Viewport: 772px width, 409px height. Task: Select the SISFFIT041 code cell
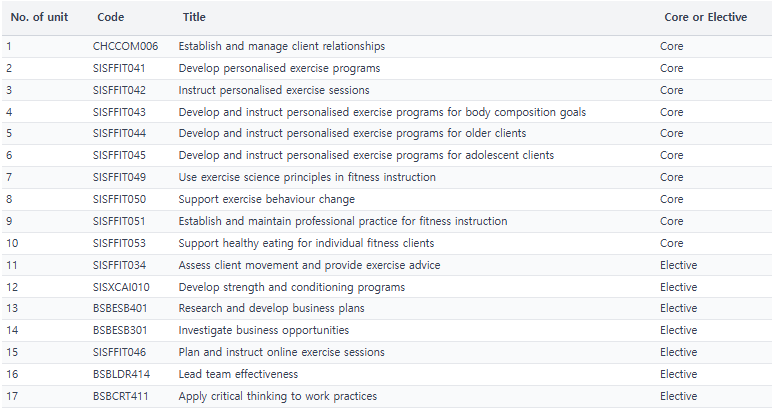[x=119, y=68]
